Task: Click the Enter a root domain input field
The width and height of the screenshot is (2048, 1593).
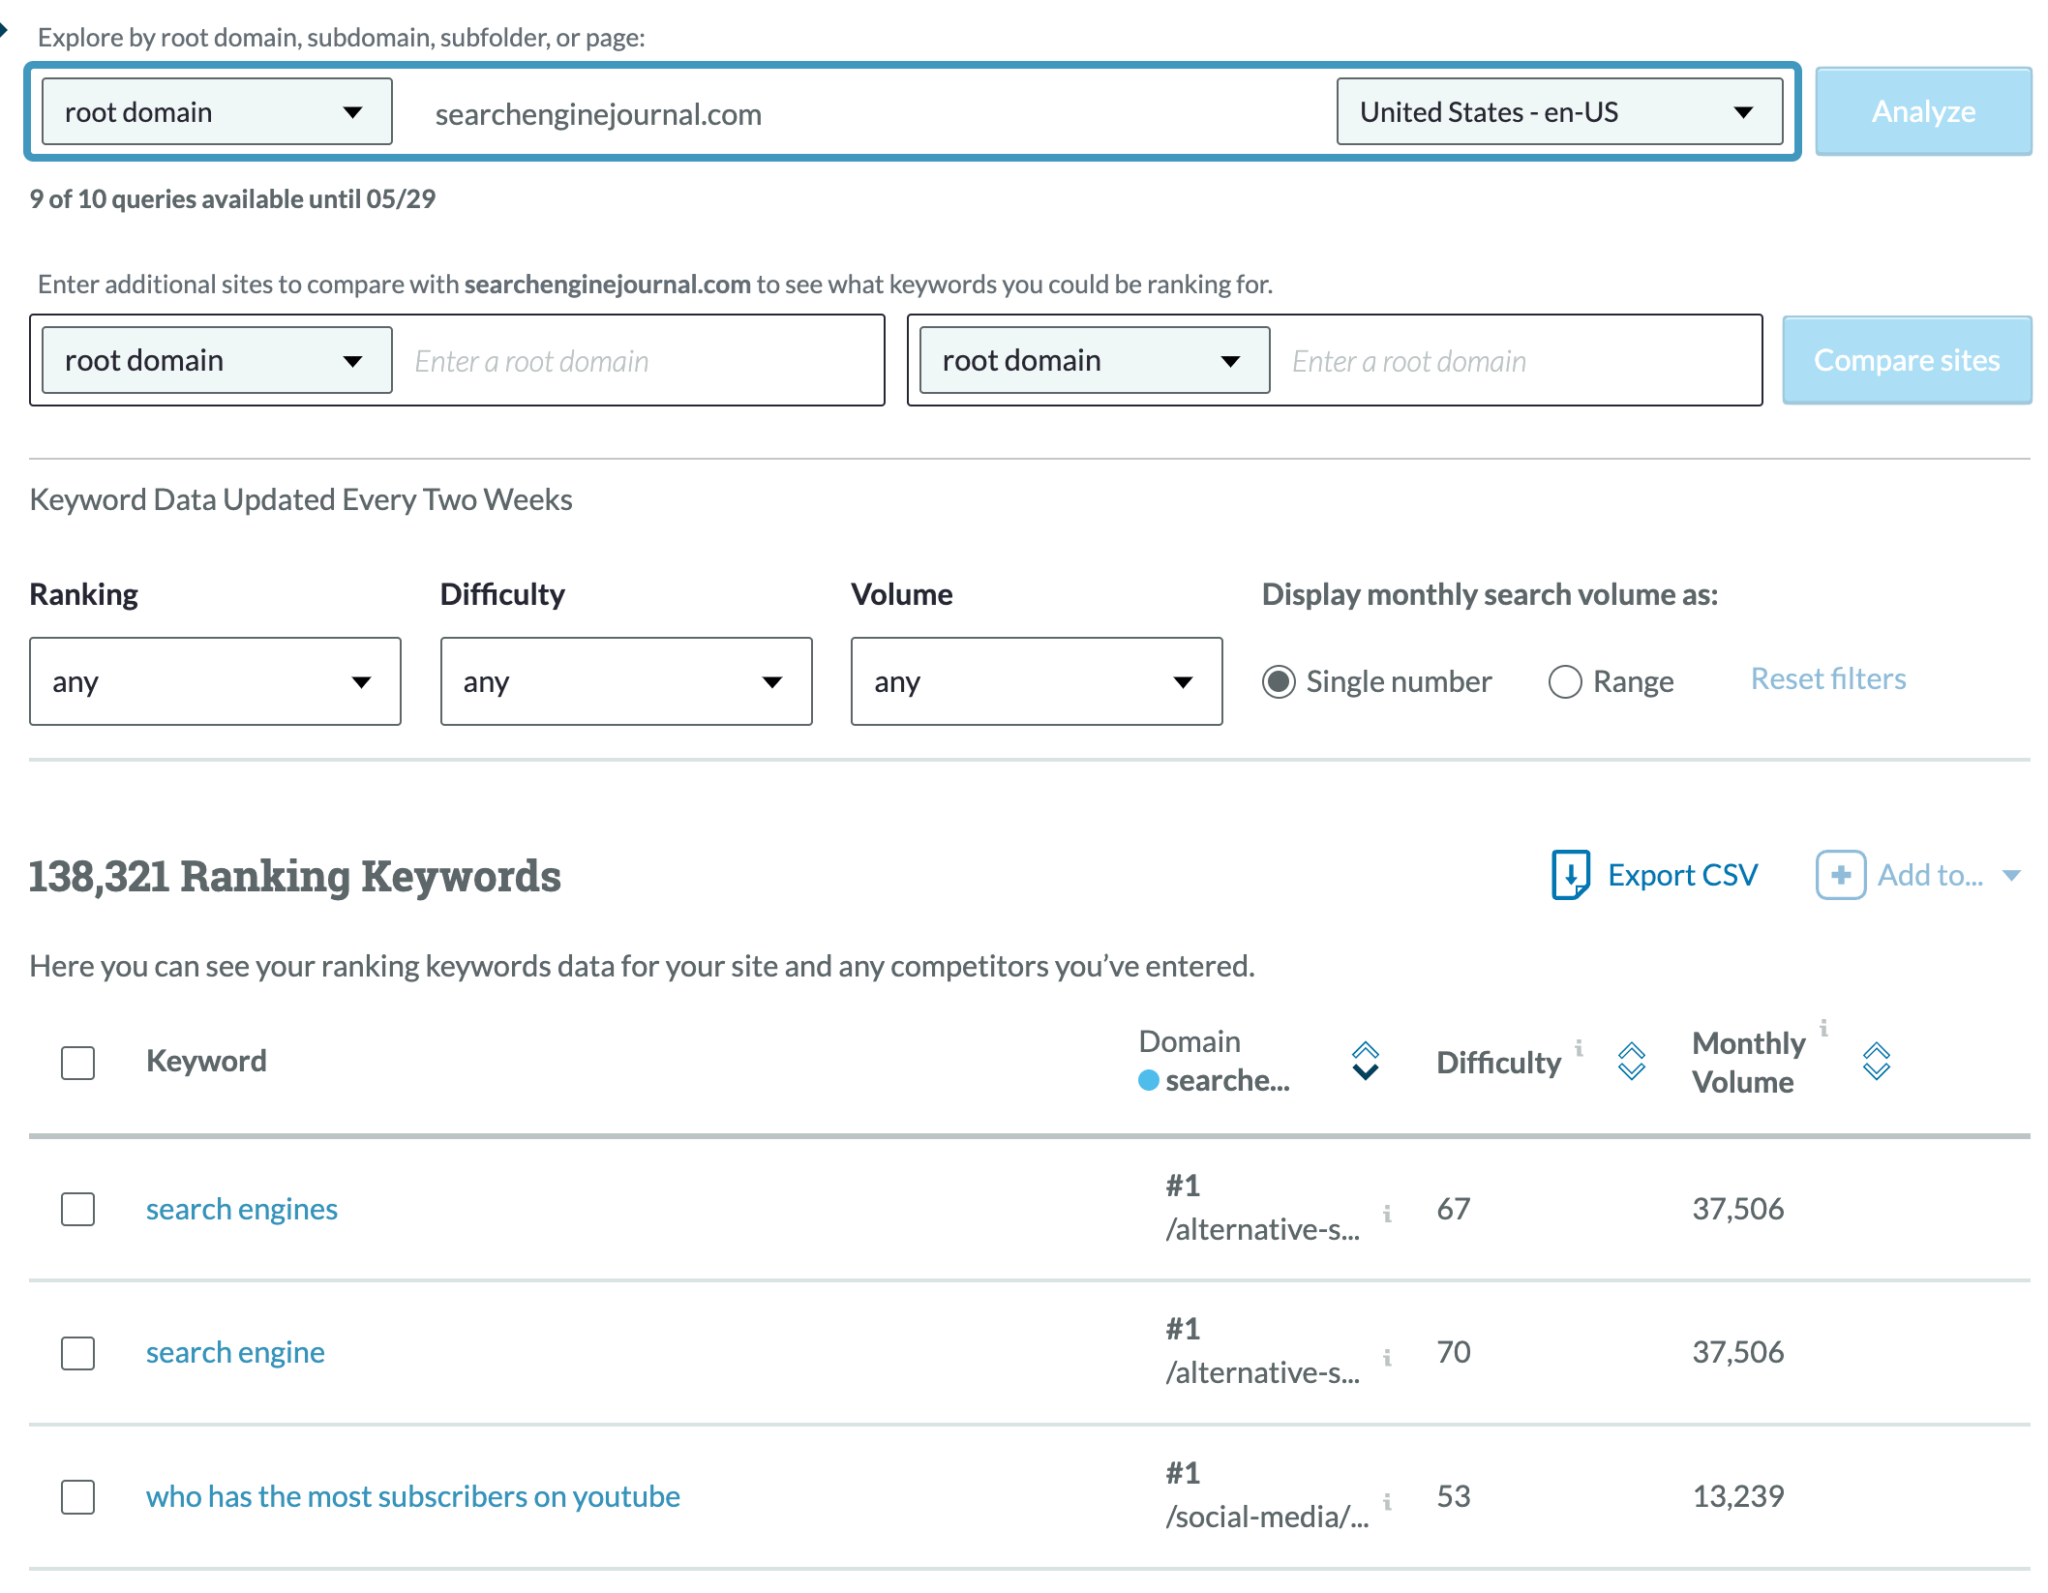Action: click(x=640, y=360)
